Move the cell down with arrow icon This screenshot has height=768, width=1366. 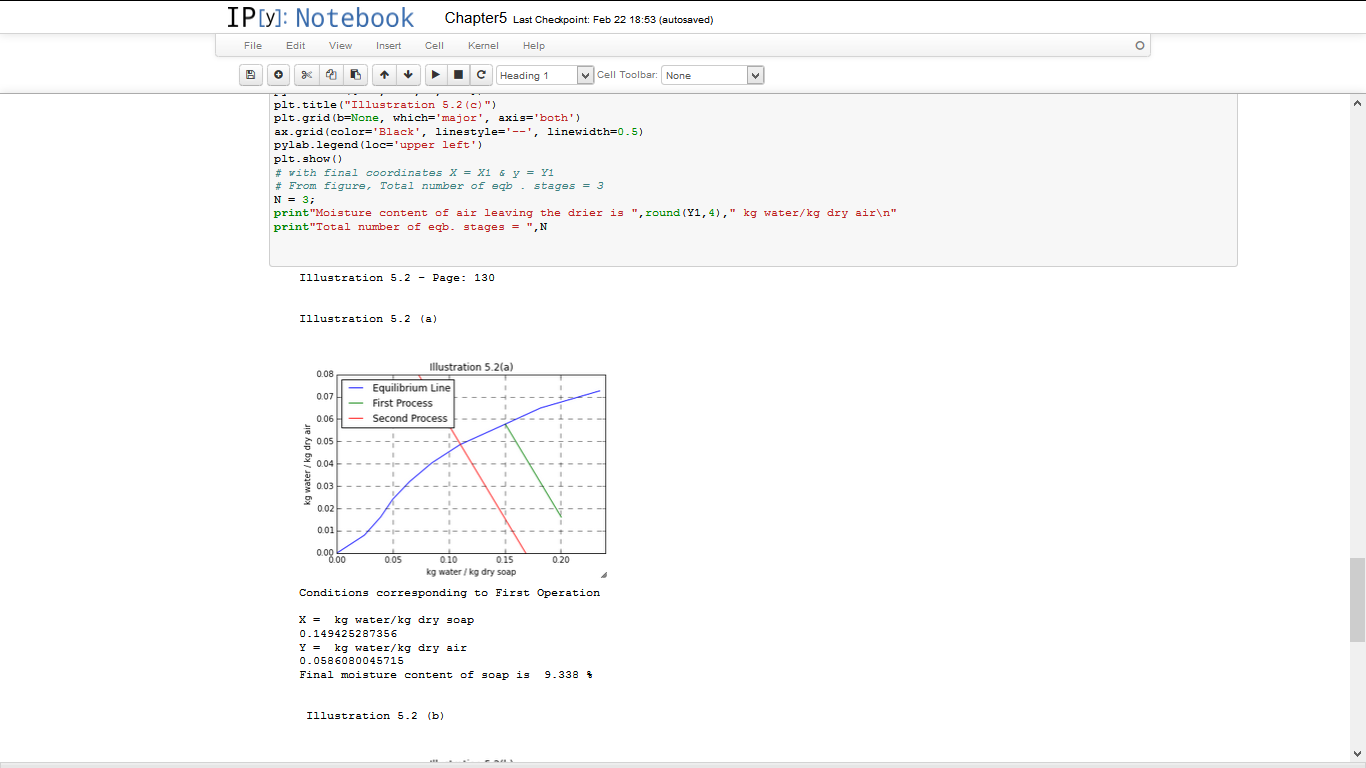pyautogui.click(x=408, y=75)
